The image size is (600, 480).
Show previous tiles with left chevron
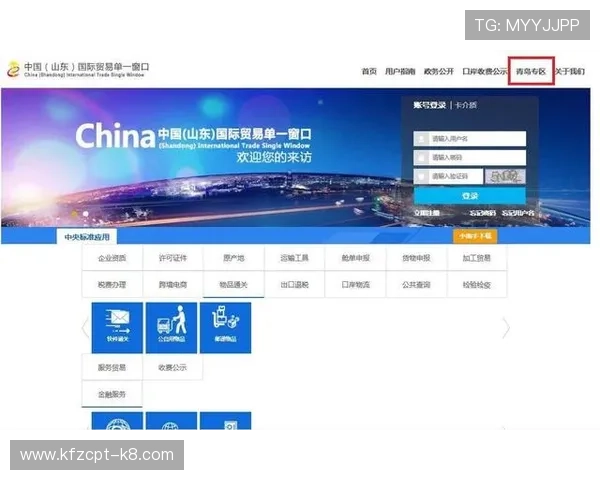tap(86, 328)
